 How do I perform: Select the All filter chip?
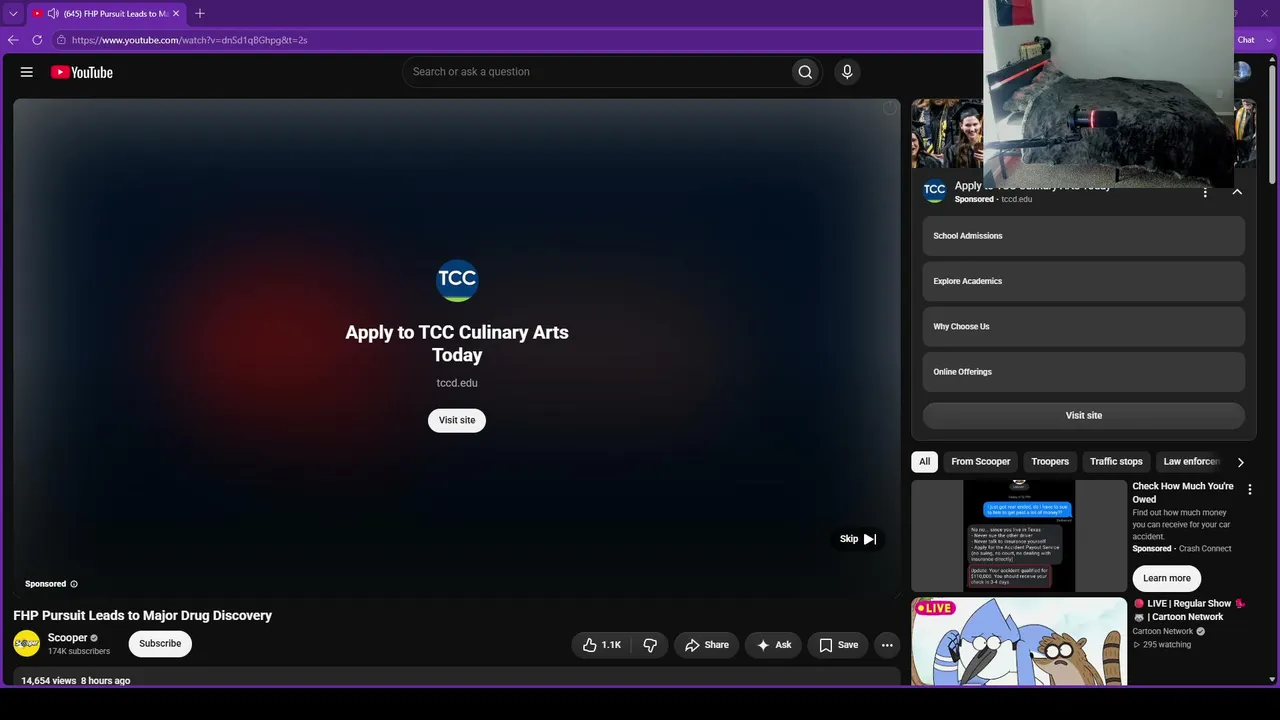click(924, 462)
